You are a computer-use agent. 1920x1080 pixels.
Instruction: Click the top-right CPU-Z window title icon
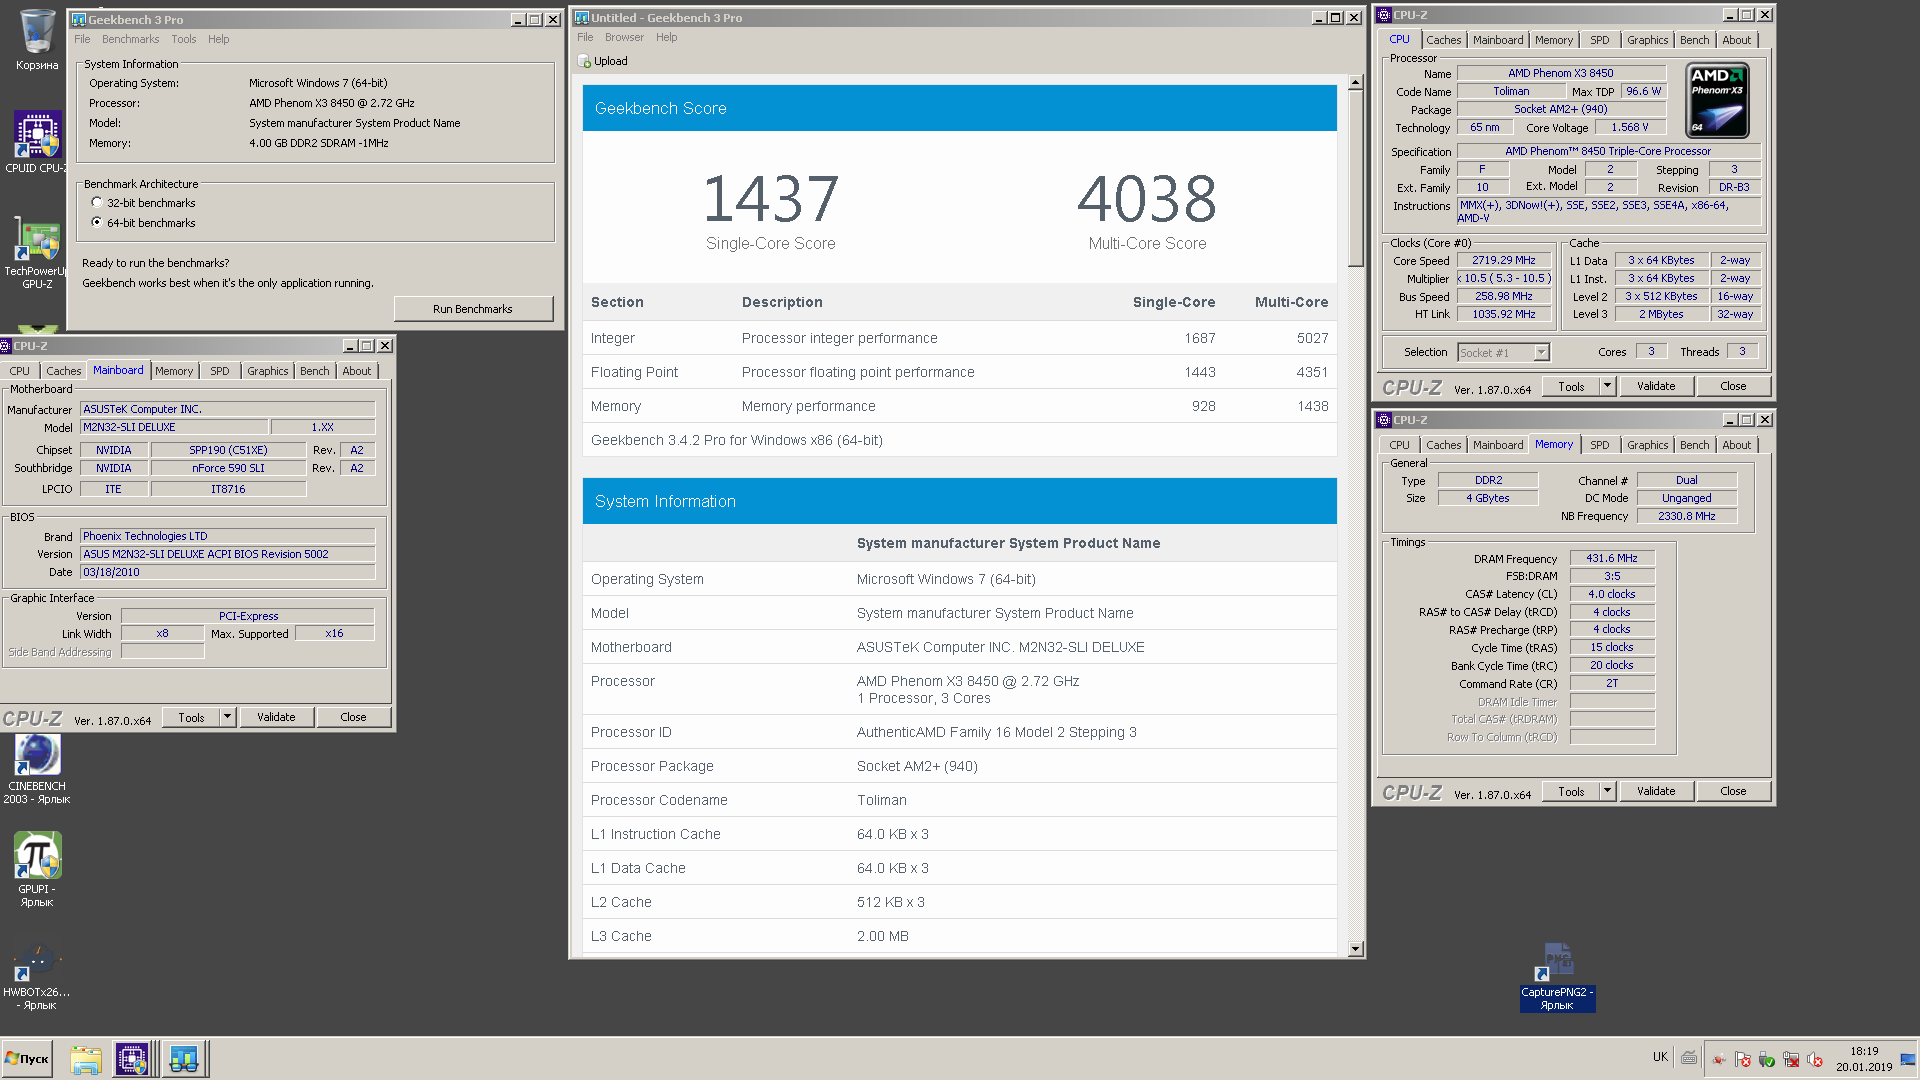[x=1385, y=15]
